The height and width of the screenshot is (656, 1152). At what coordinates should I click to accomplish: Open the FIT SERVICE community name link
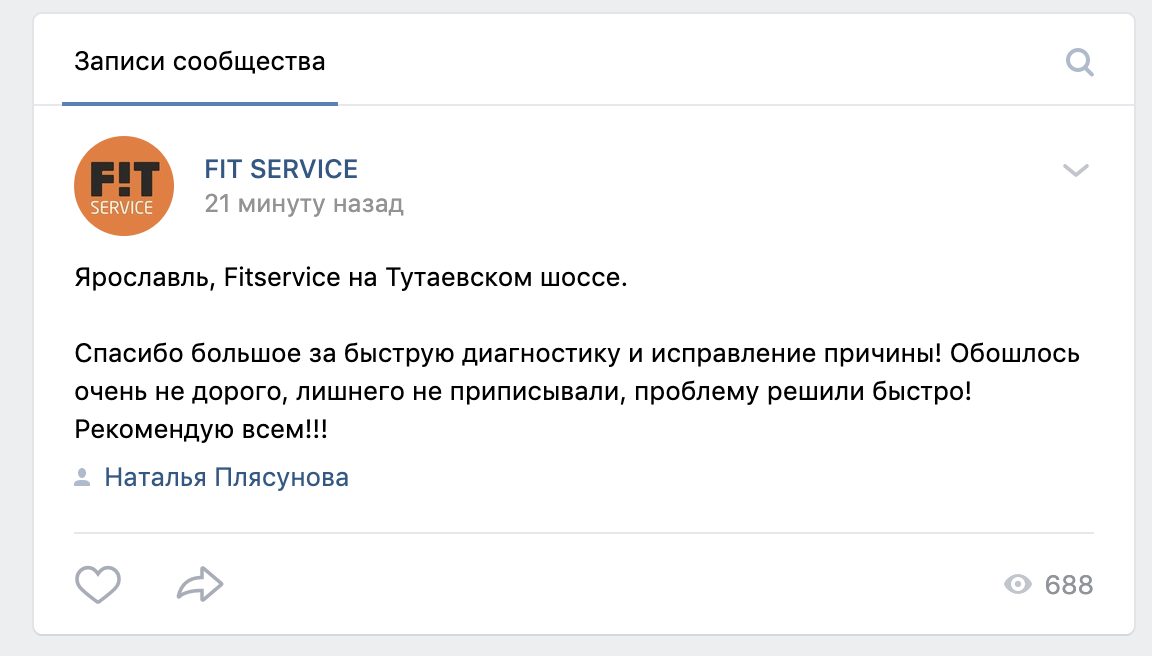click(281, 169)
